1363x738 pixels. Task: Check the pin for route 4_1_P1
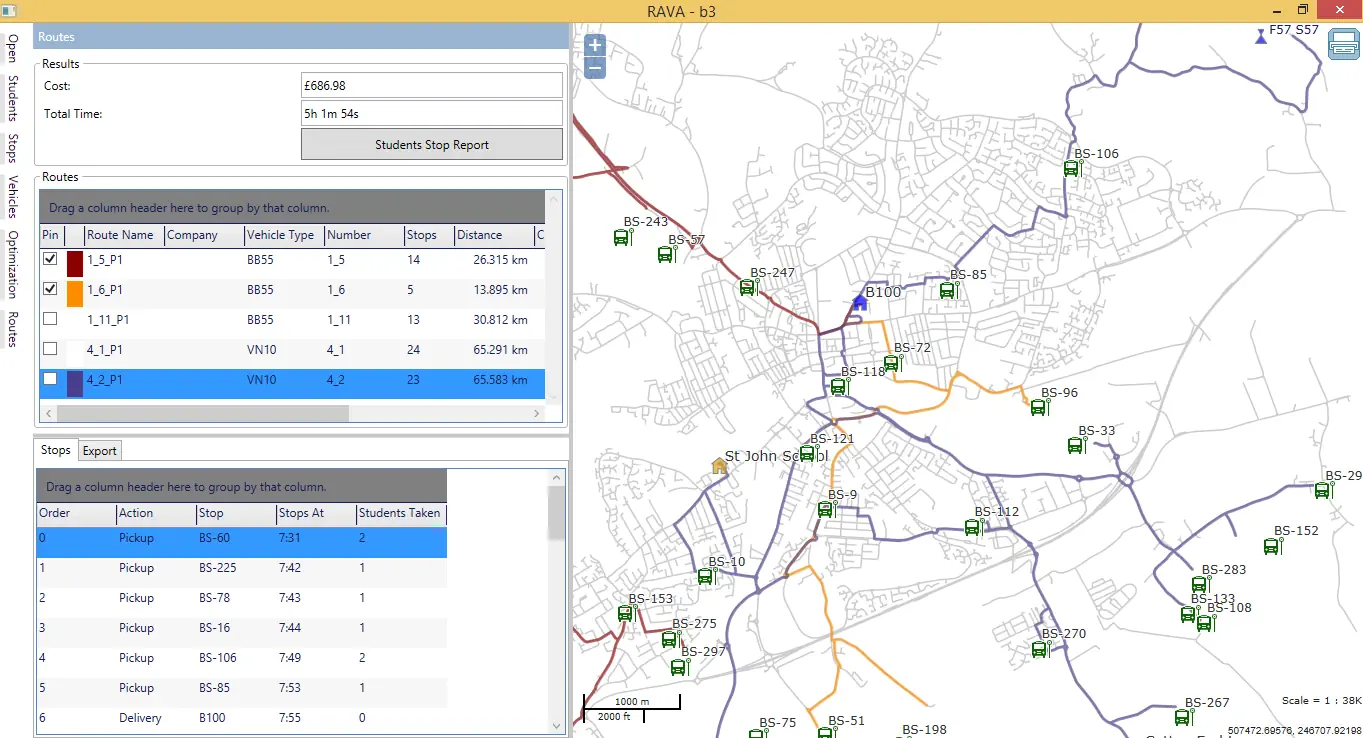50,349
